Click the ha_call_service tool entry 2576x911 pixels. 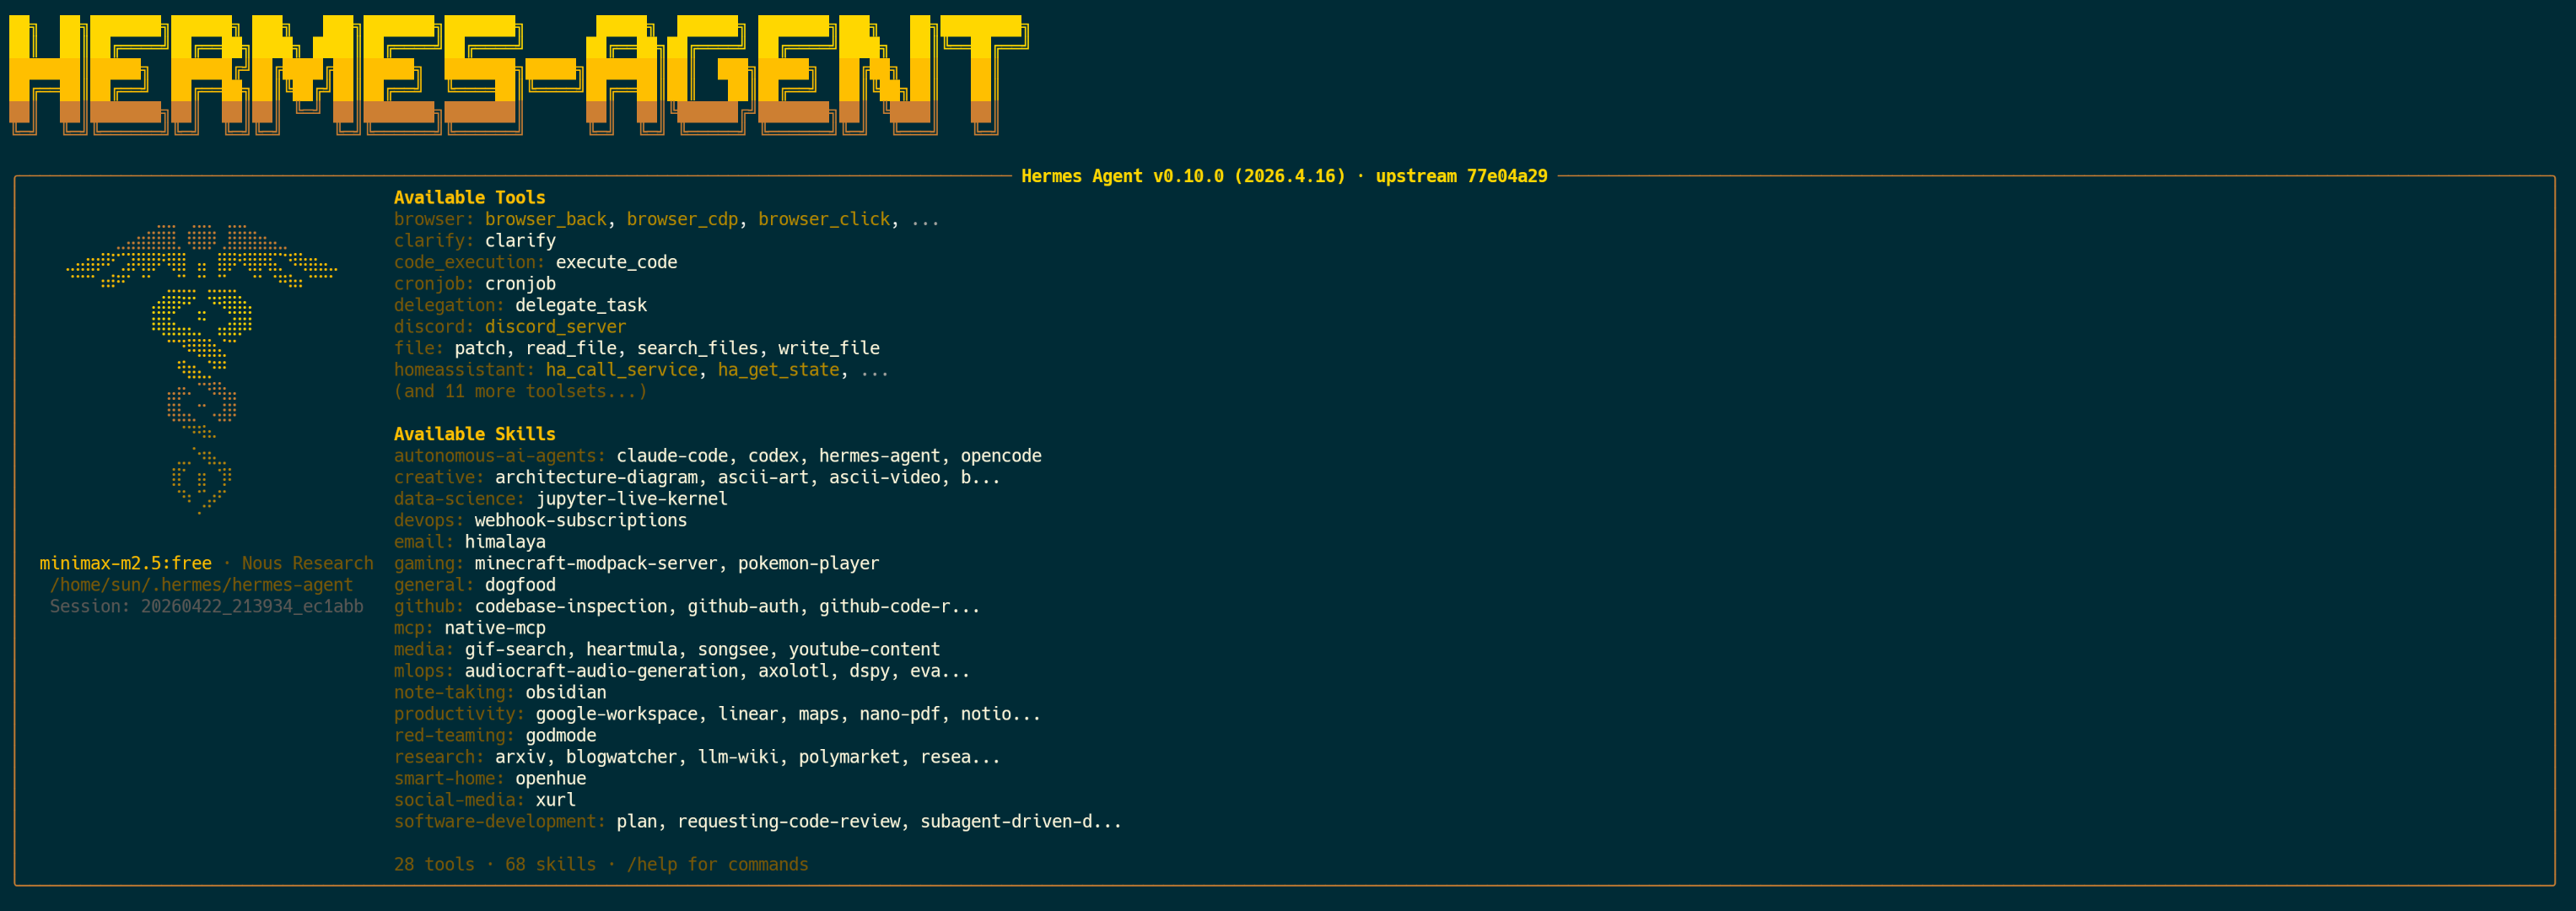(x=621, y=370)
